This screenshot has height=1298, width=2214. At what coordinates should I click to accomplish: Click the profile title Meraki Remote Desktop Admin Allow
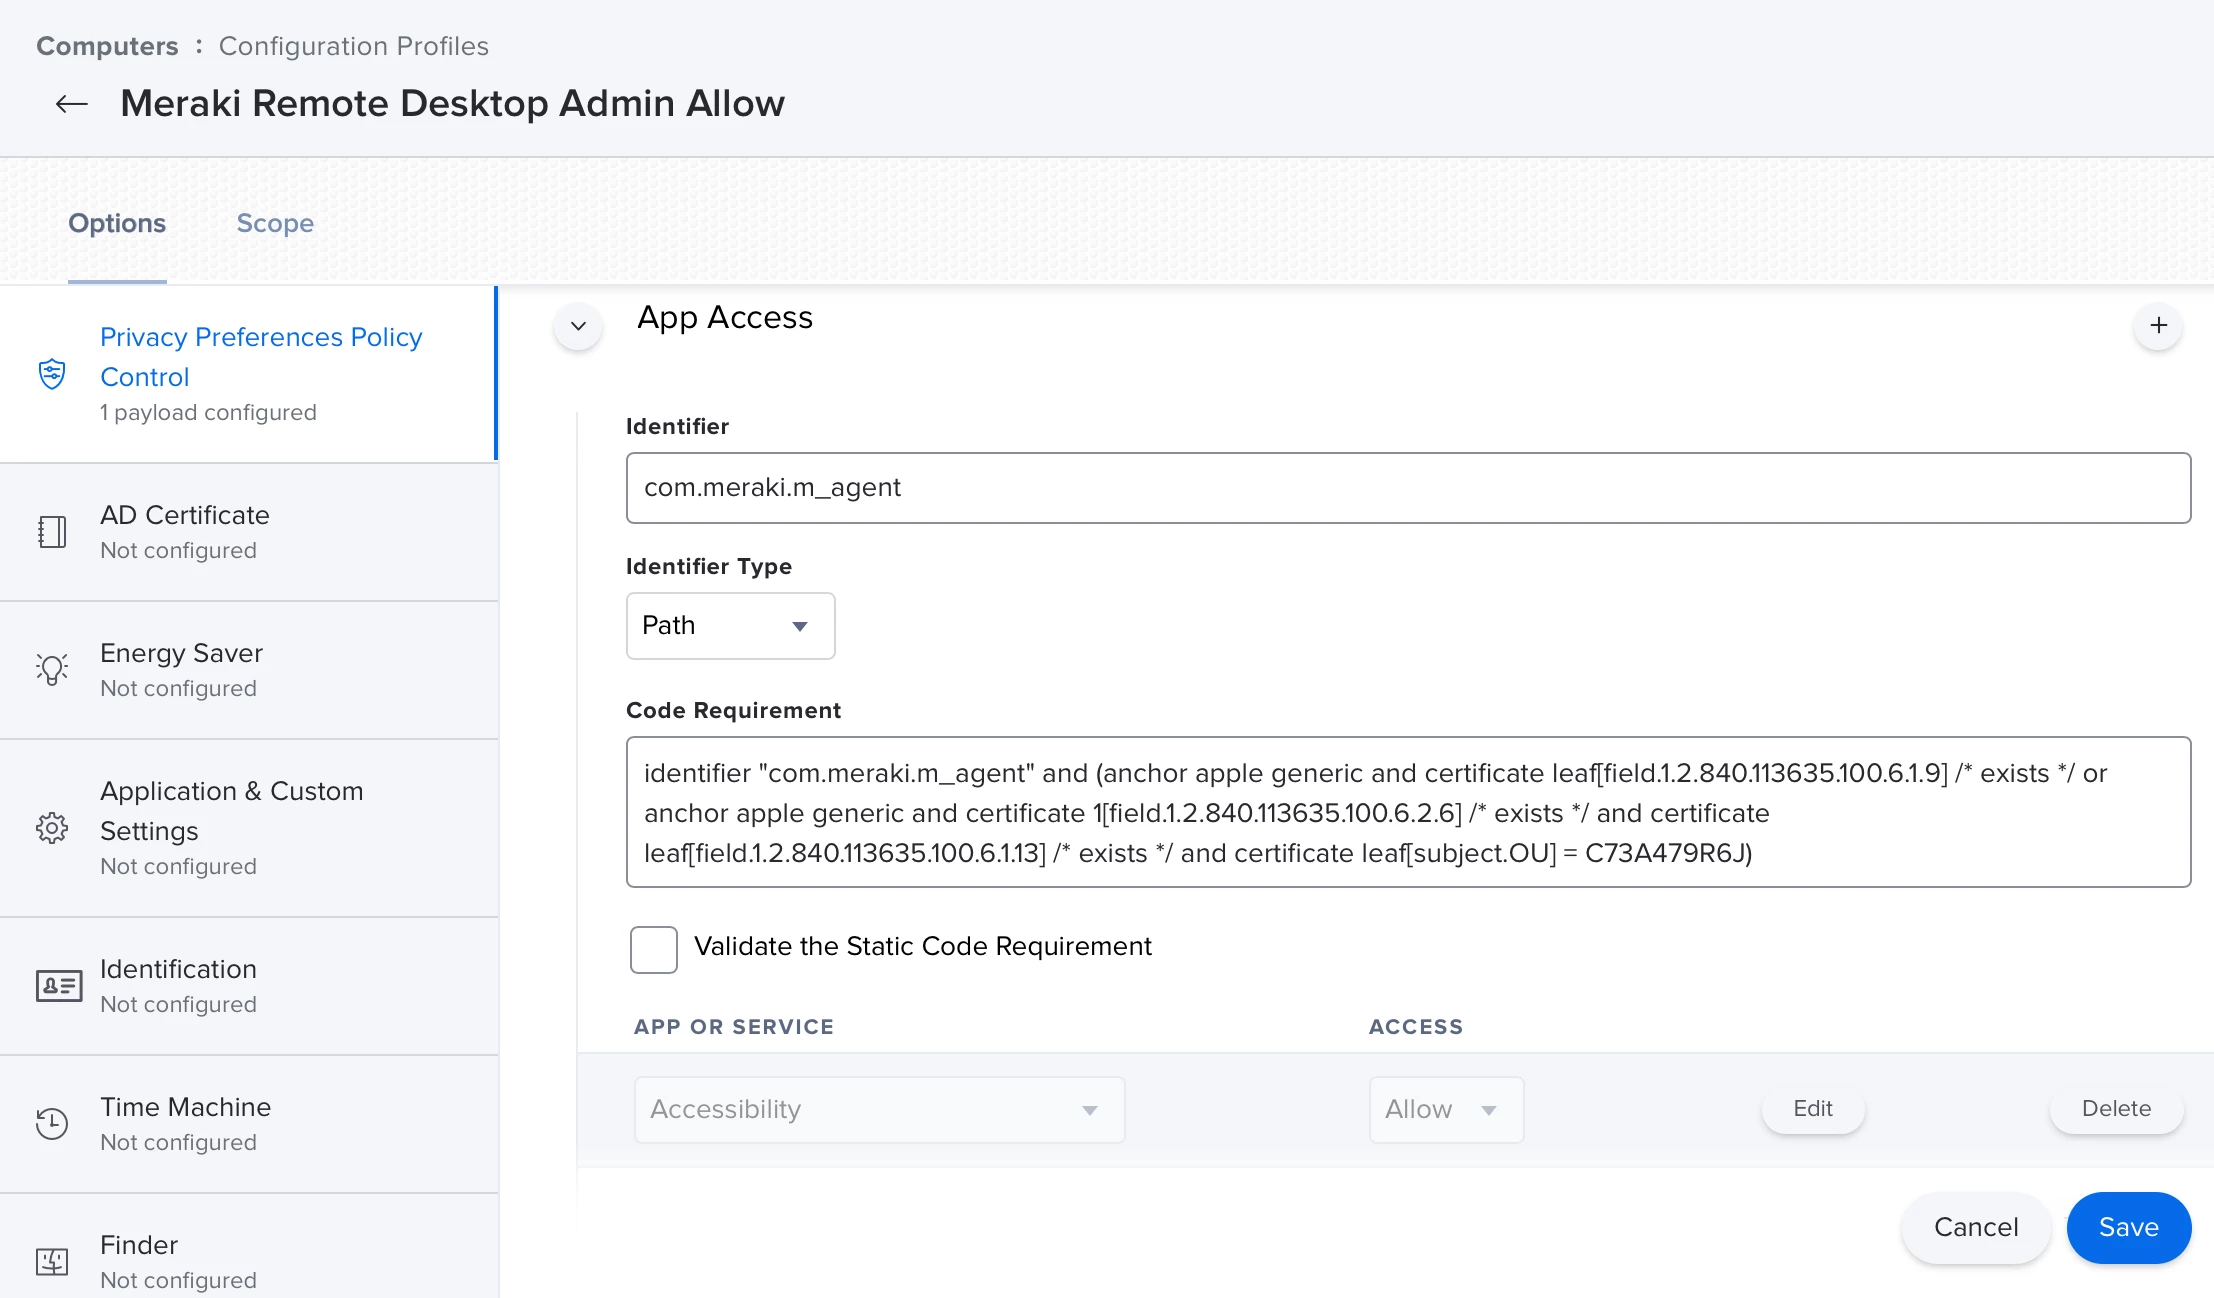453,104
